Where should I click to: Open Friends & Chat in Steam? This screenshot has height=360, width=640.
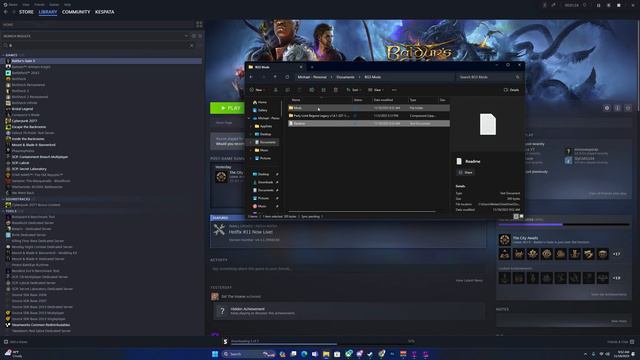620,342
